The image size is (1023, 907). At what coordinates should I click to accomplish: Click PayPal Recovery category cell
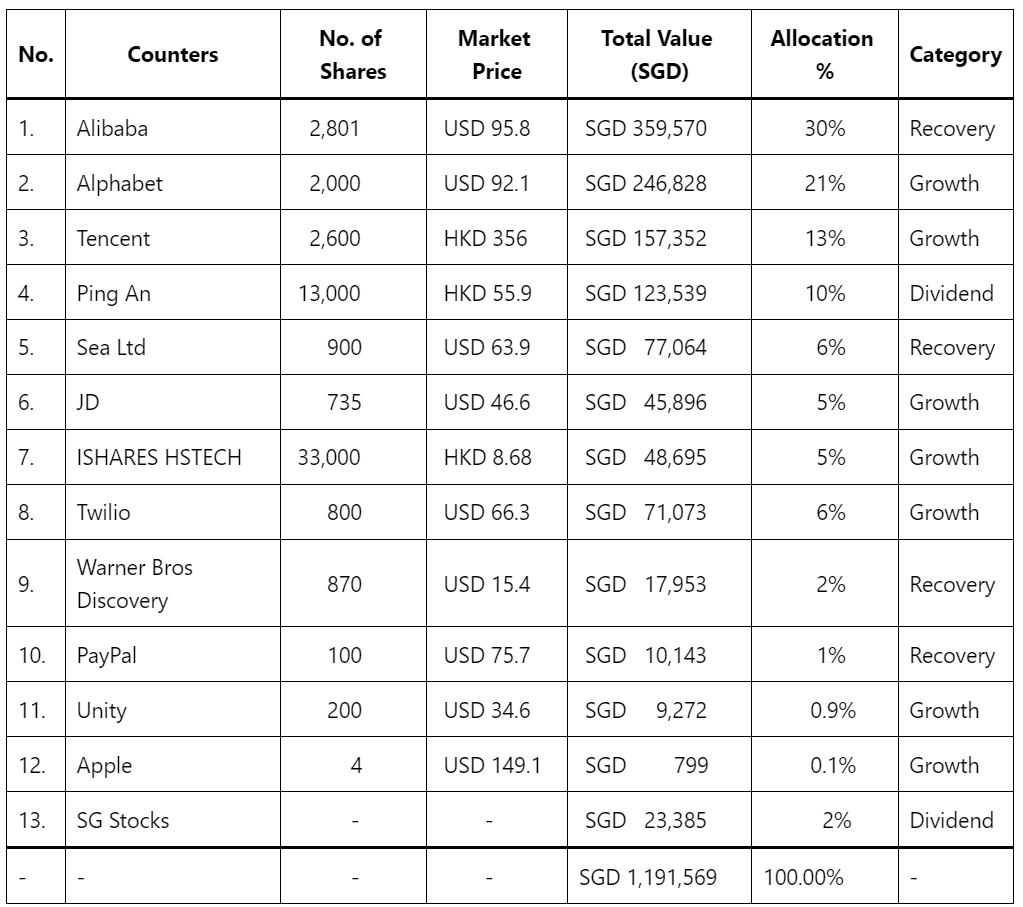point(956,654)
